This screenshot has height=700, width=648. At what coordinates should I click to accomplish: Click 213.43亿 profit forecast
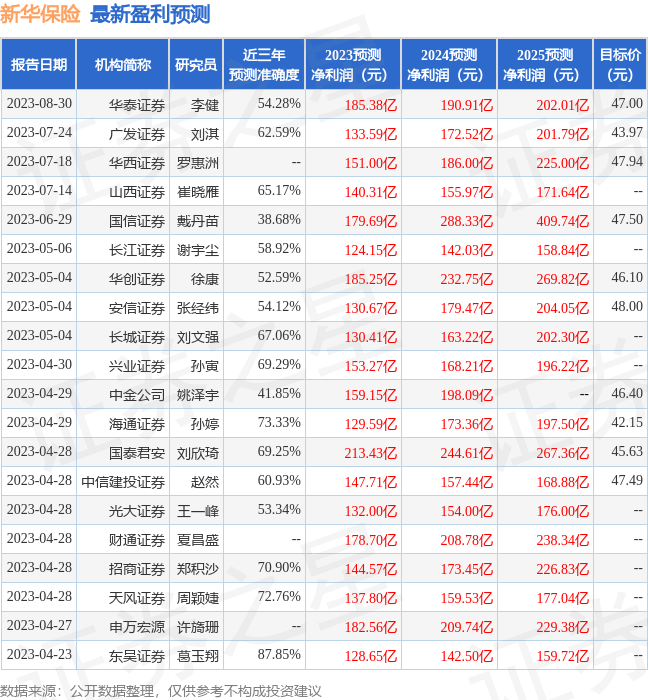(370, 454)
